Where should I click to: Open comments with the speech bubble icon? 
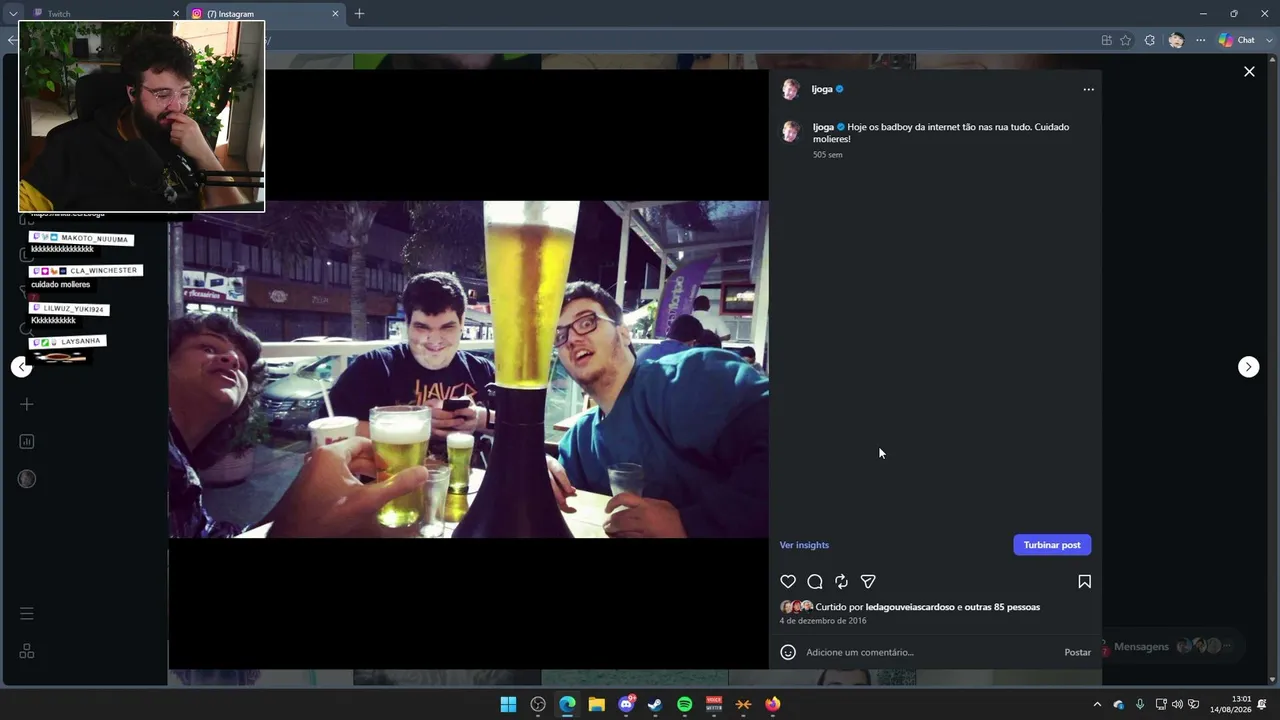(815, 581)
